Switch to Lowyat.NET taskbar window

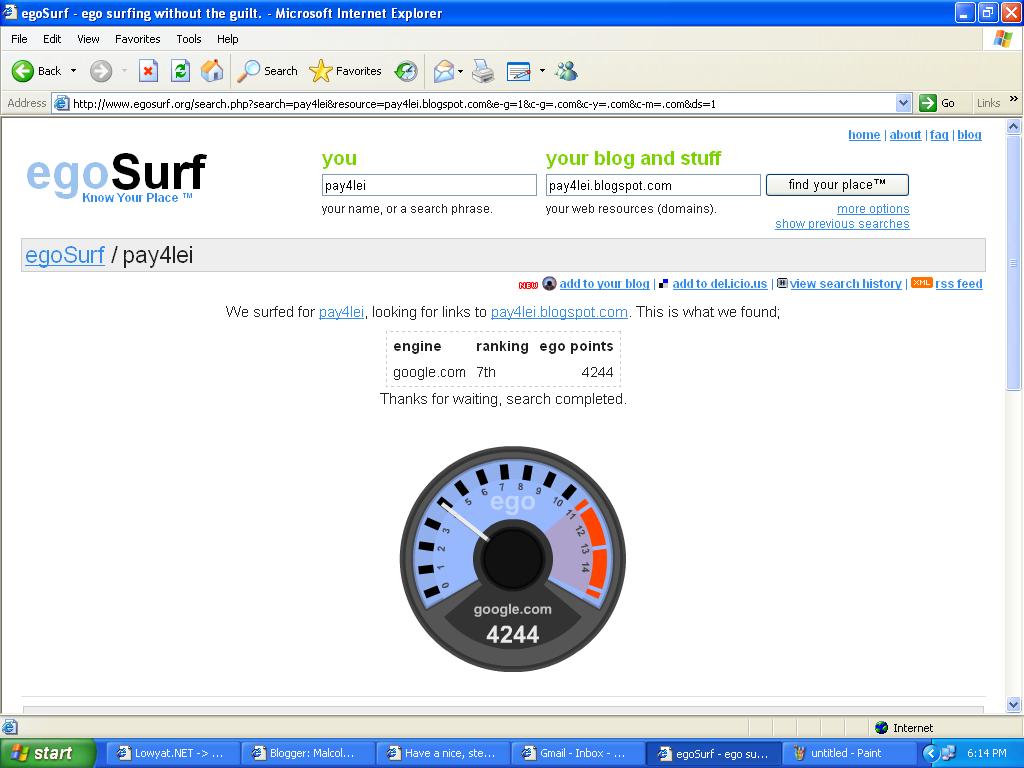172,753
